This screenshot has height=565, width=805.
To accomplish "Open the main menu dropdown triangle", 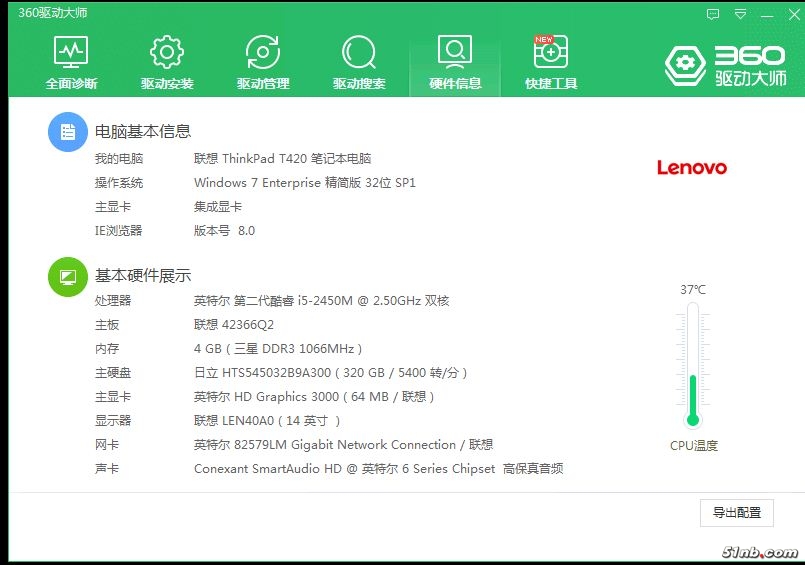I will pyautogui.click(x=740, y=14).
